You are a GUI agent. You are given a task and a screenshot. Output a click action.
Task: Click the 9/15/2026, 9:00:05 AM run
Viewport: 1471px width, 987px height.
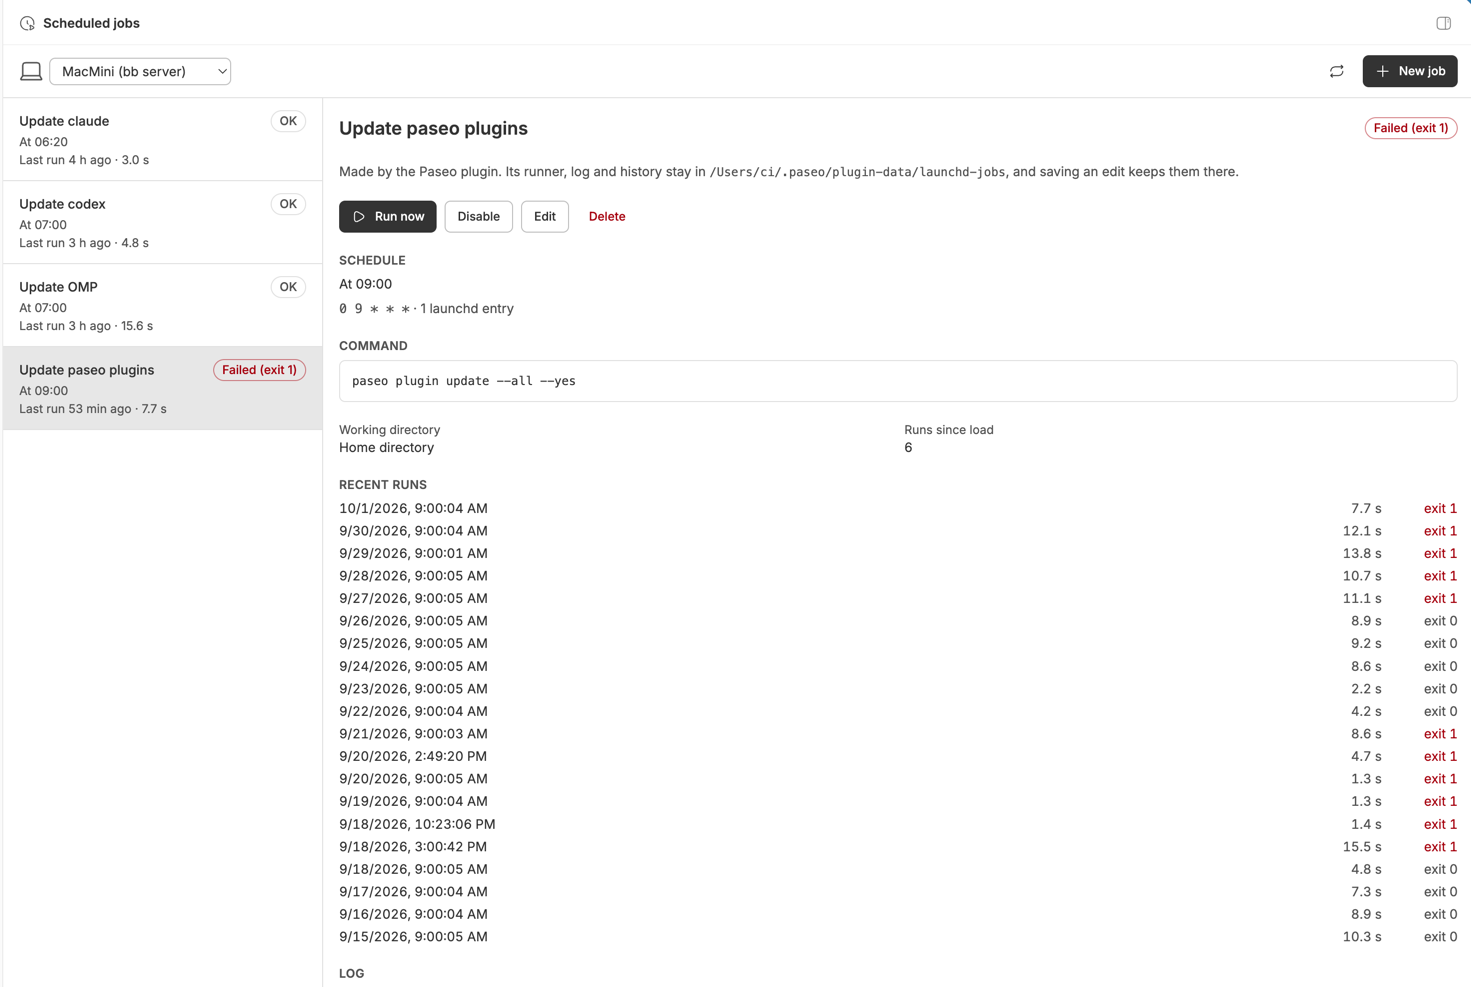point(897,937)
